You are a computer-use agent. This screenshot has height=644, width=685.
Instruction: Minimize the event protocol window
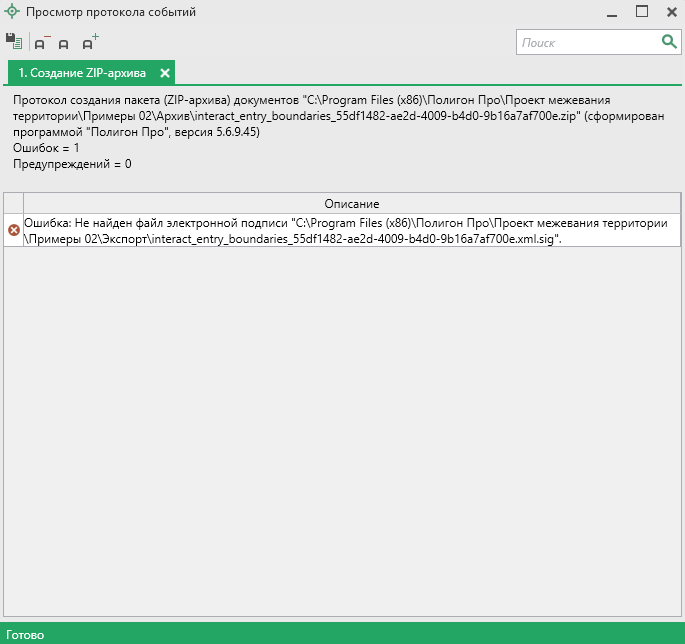click(x=612, y=12)
